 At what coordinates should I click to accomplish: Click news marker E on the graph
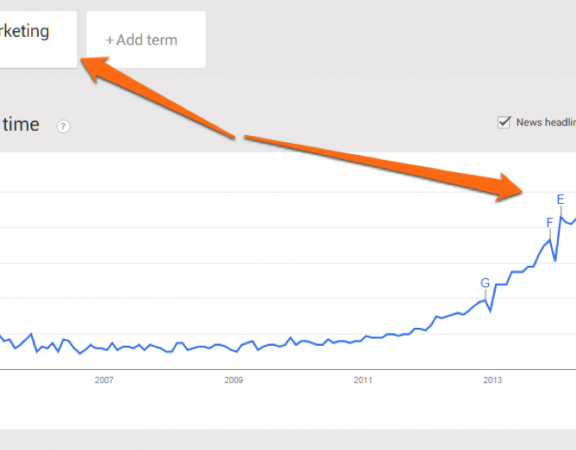click(560, 199)
